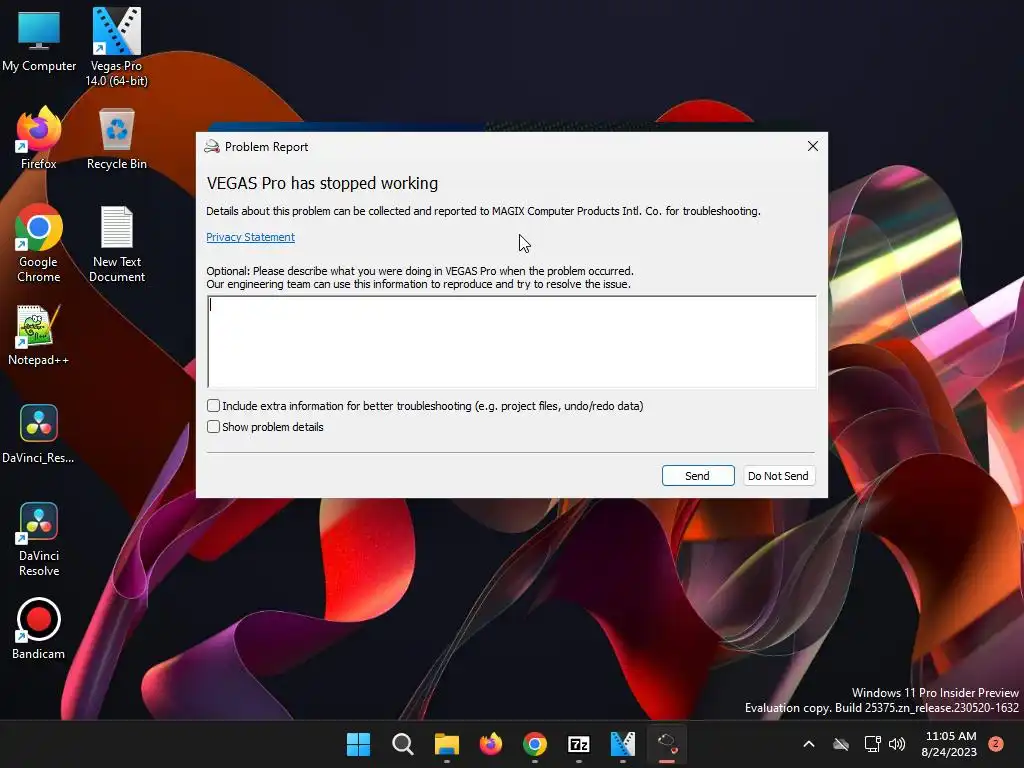Show hidden system tray icons
Image resolution: width=1024 pixels, height=768 pixels.
click(x=808, y=744)
